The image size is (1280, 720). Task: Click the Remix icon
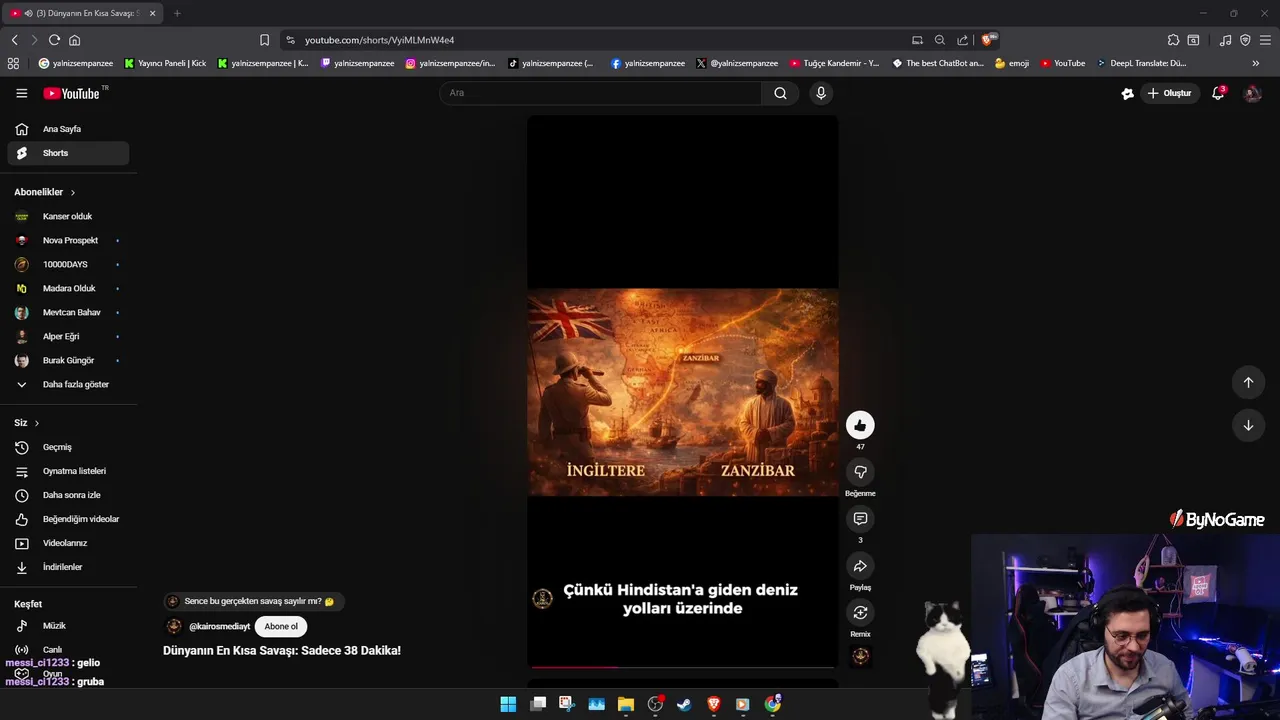(x=860, y=612)
